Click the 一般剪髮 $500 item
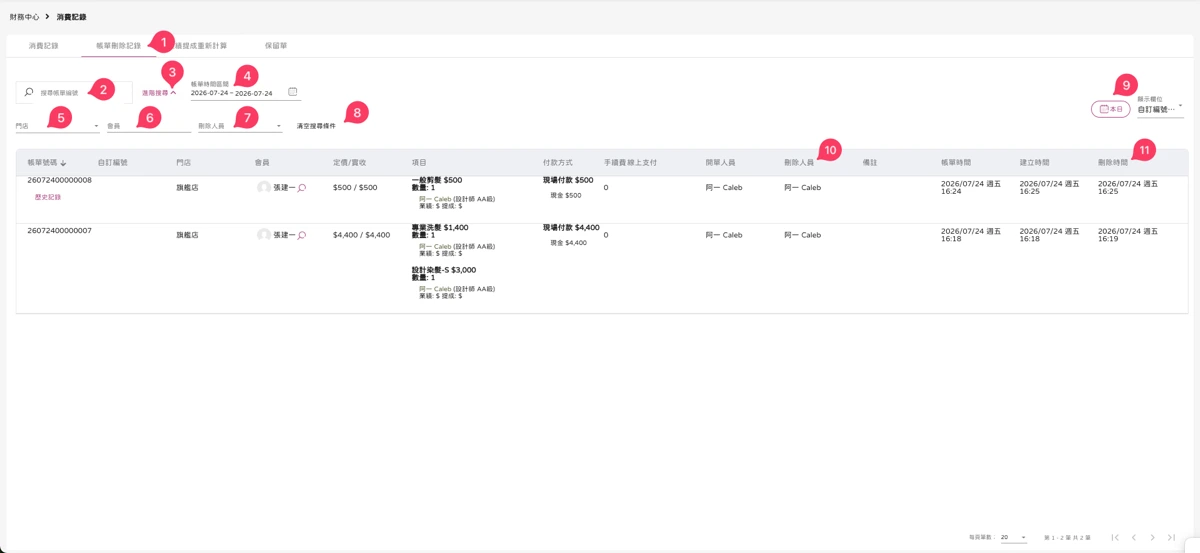The height and width of the screenshot is (553, 1200). (437, 180)
